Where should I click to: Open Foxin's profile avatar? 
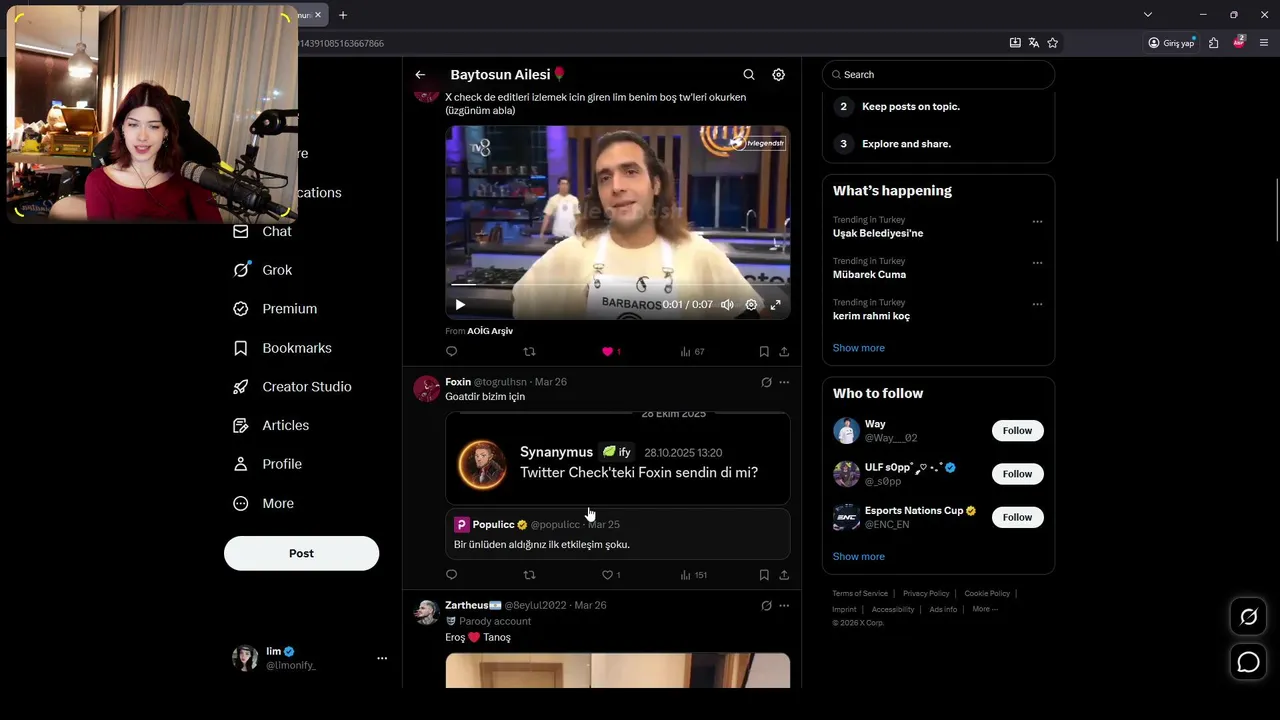[x=427, y=389]
